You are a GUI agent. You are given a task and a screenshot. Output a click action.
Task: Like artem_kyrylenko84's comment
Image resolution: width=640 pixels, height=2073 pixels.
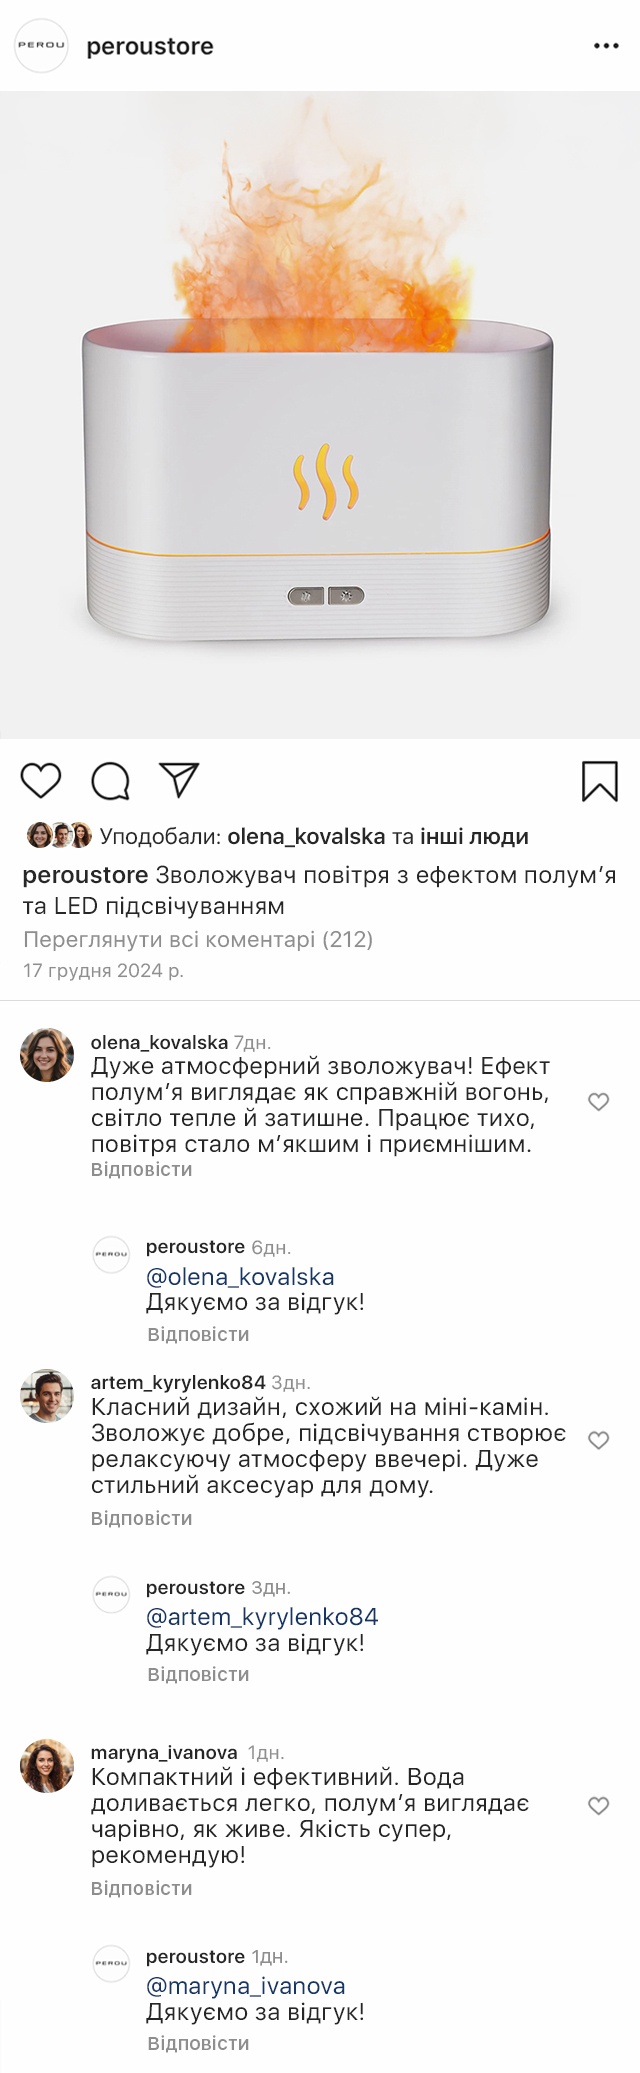point(598,1440)
